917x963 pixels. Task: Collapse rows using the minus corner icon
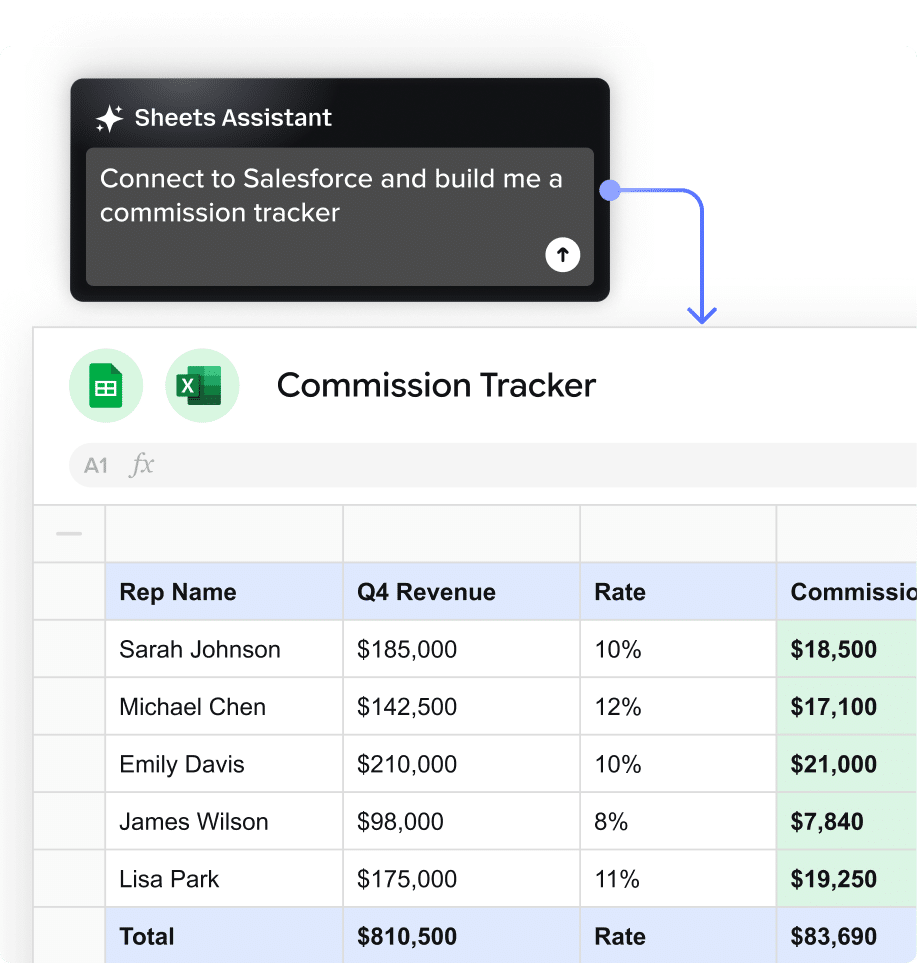tap(69, 534)
